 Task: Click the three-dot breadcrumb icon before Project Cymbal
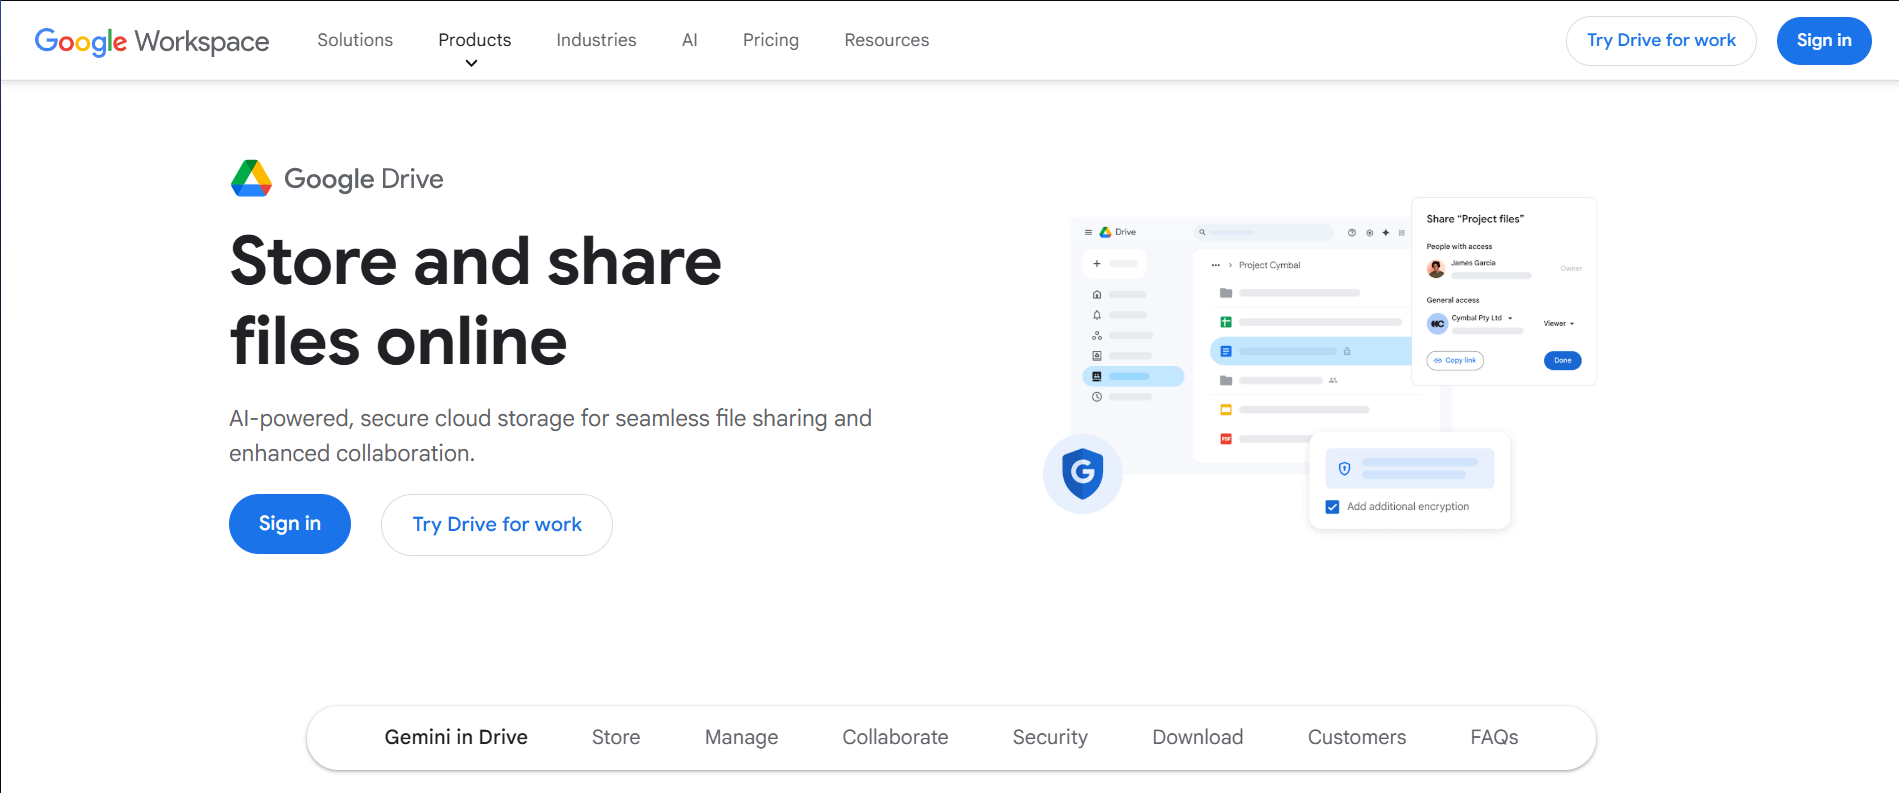pyautogui.click(x=1216, y=265)
